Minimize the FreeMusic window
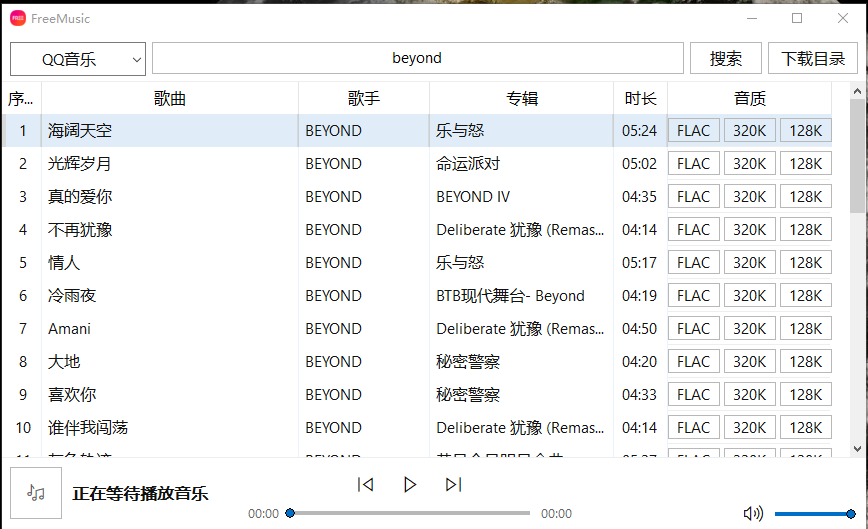868x529 pixels. click(x=752, y=18)
